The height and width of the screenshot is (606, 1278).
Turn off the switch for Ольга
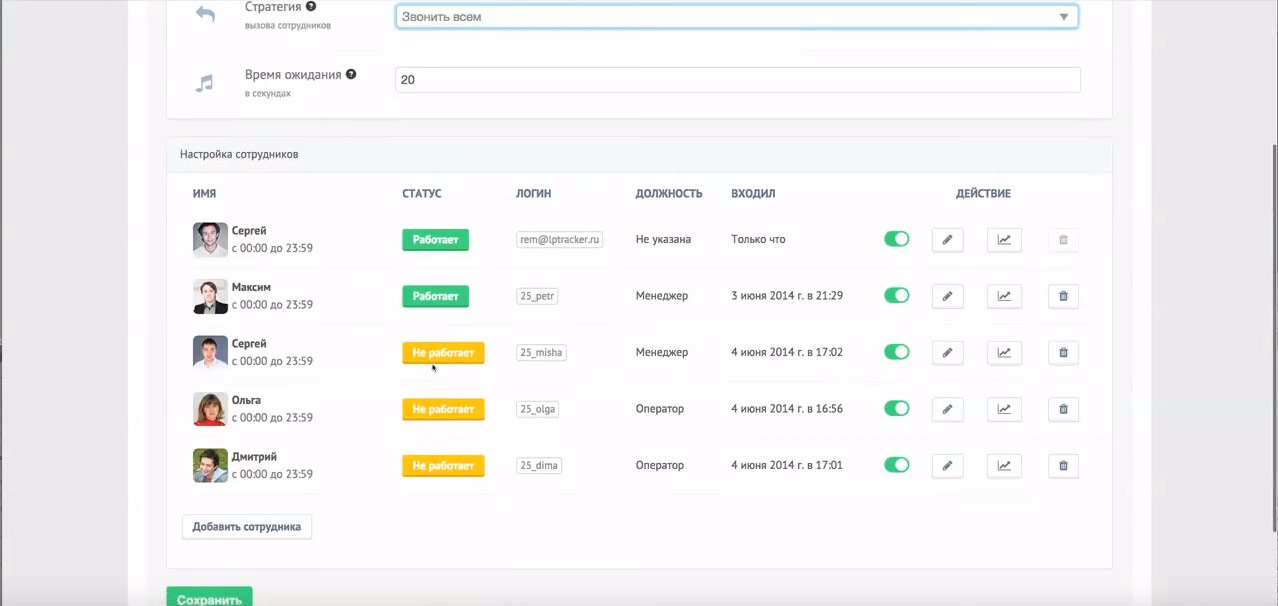coord(896,409)
